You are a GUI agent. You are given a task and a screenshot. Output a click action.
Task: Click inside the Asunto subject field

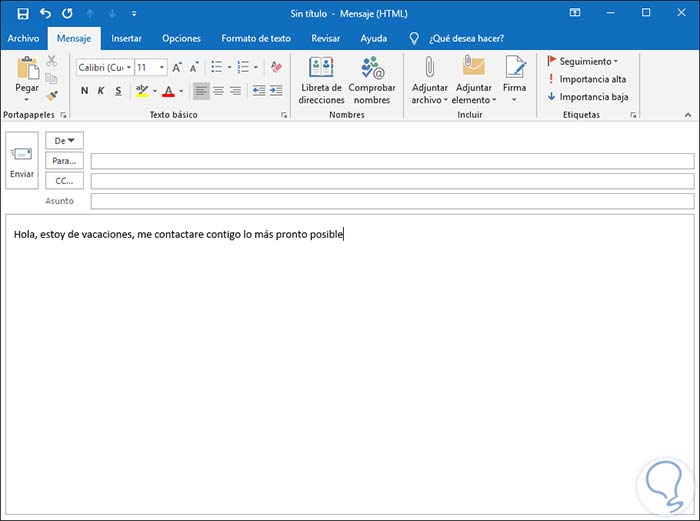[392, 201]
